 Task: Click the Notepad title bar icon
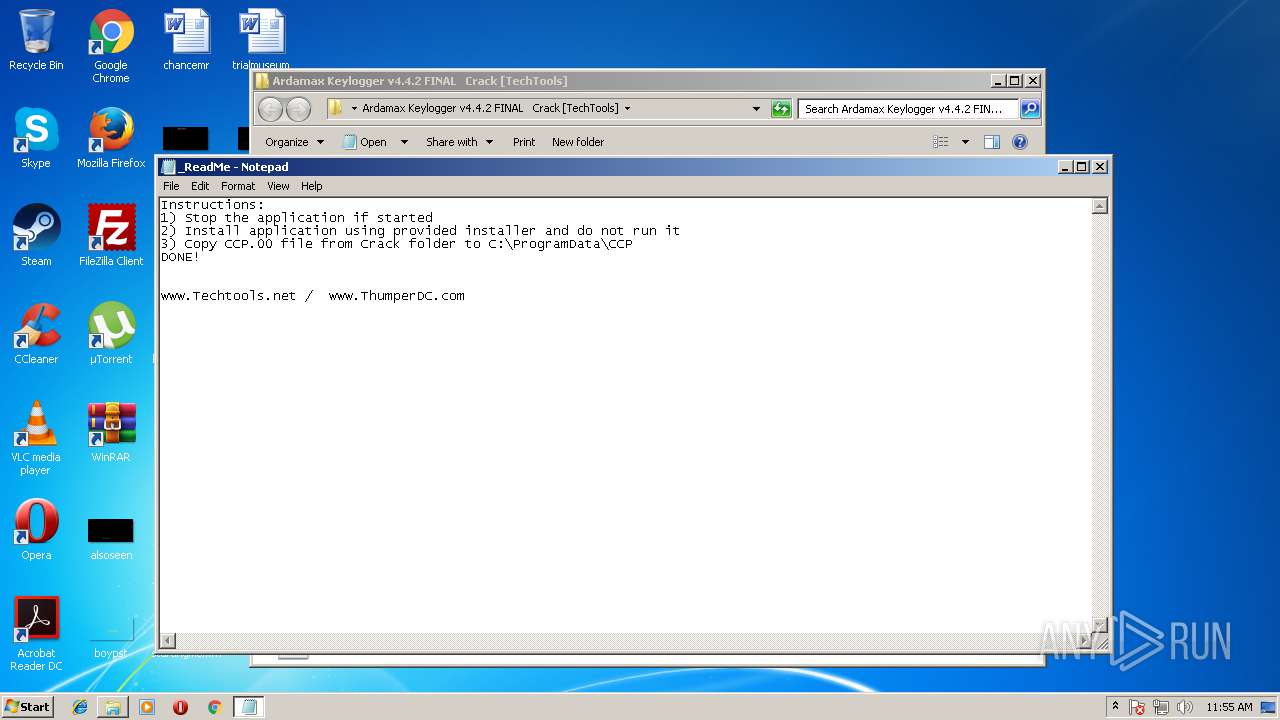coord(169,167)
